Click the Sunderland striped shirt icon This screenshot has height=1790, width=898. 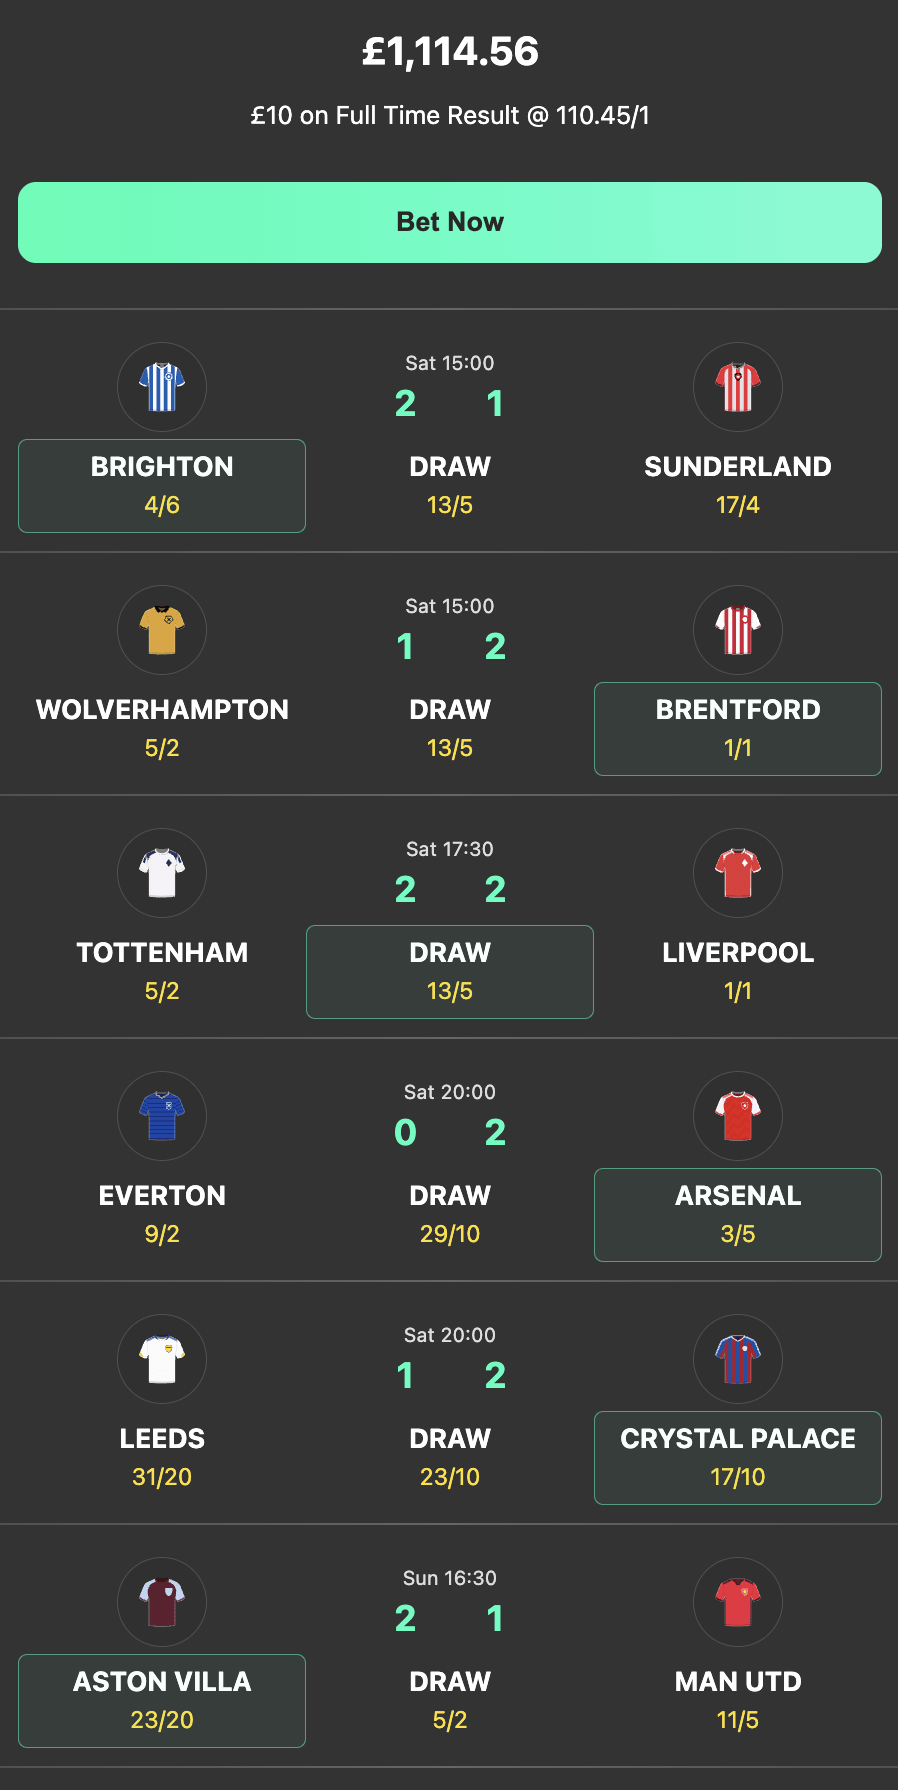tap(737, 387)
